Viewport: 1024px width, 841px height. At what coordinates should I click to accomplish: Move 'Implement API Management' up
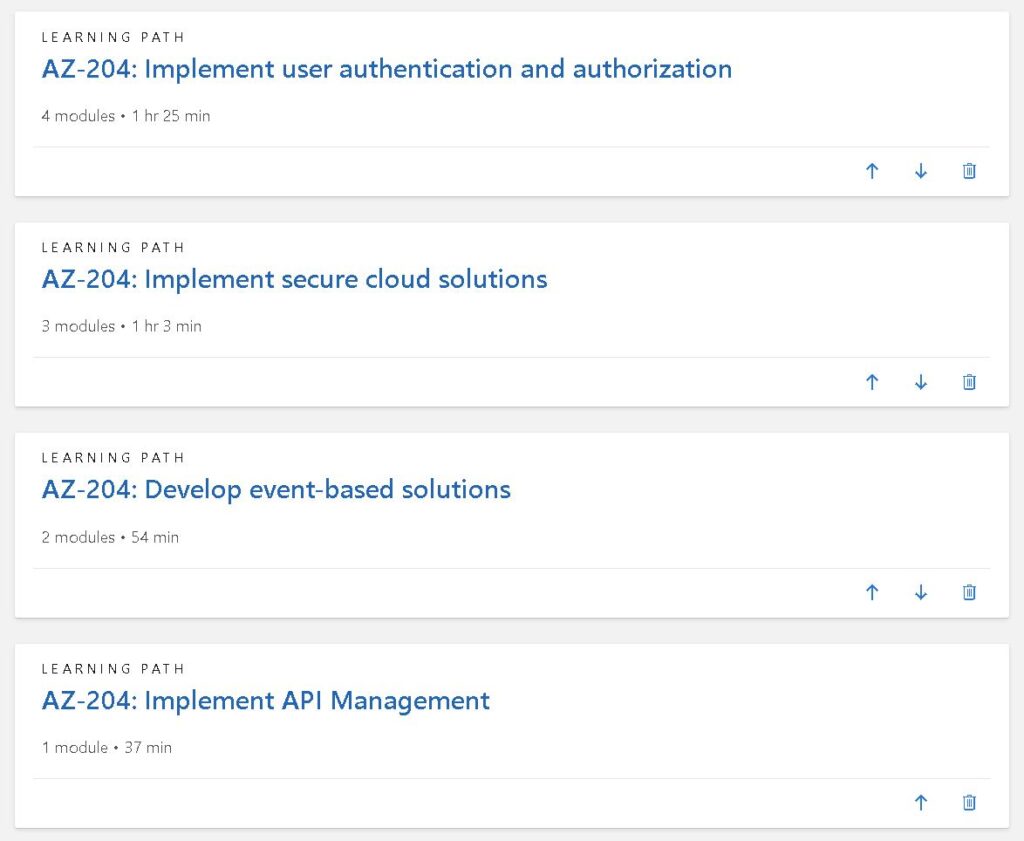tap(921, 802)
